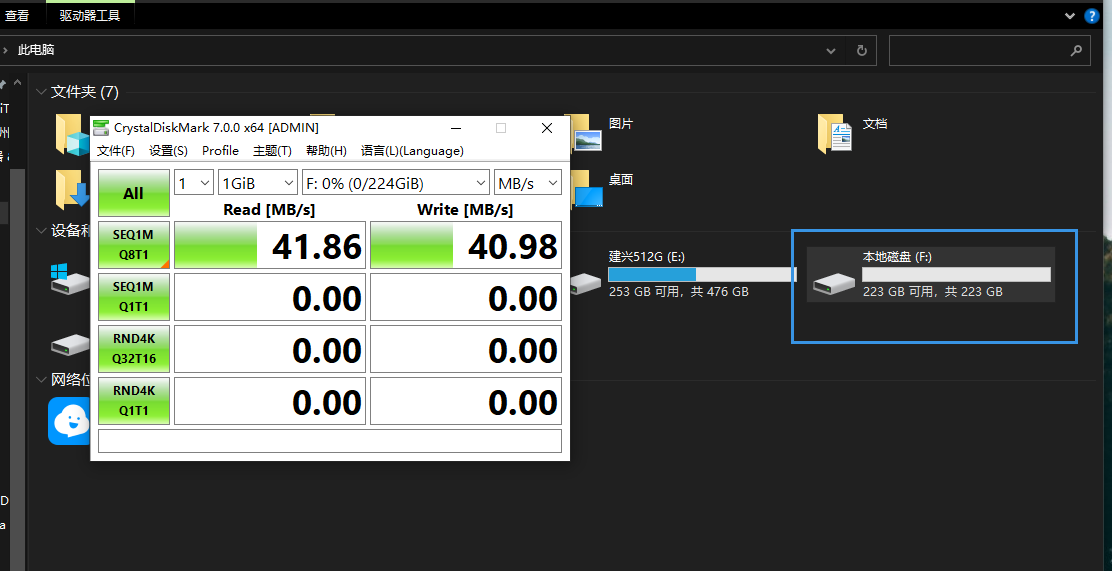
Task: Open the 设置(S) settings menu
Action: (168, 151)
